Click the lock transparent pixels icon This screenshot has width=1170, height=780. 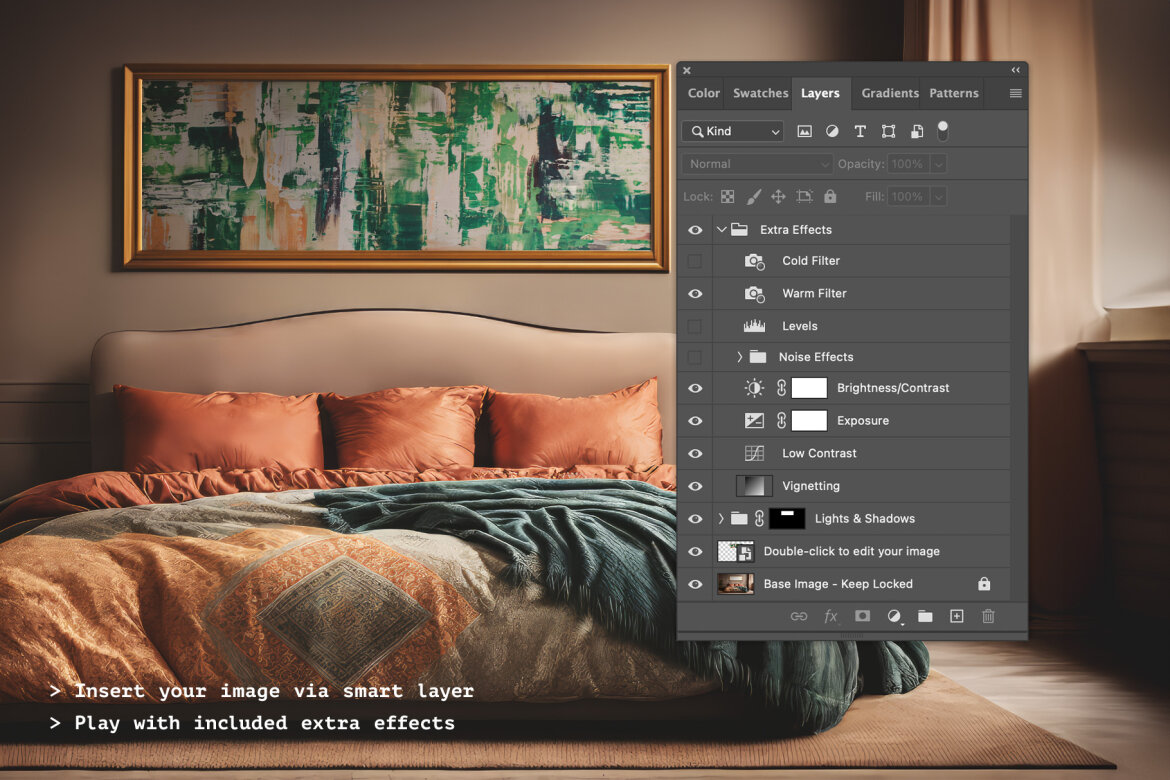click(728, 196)
